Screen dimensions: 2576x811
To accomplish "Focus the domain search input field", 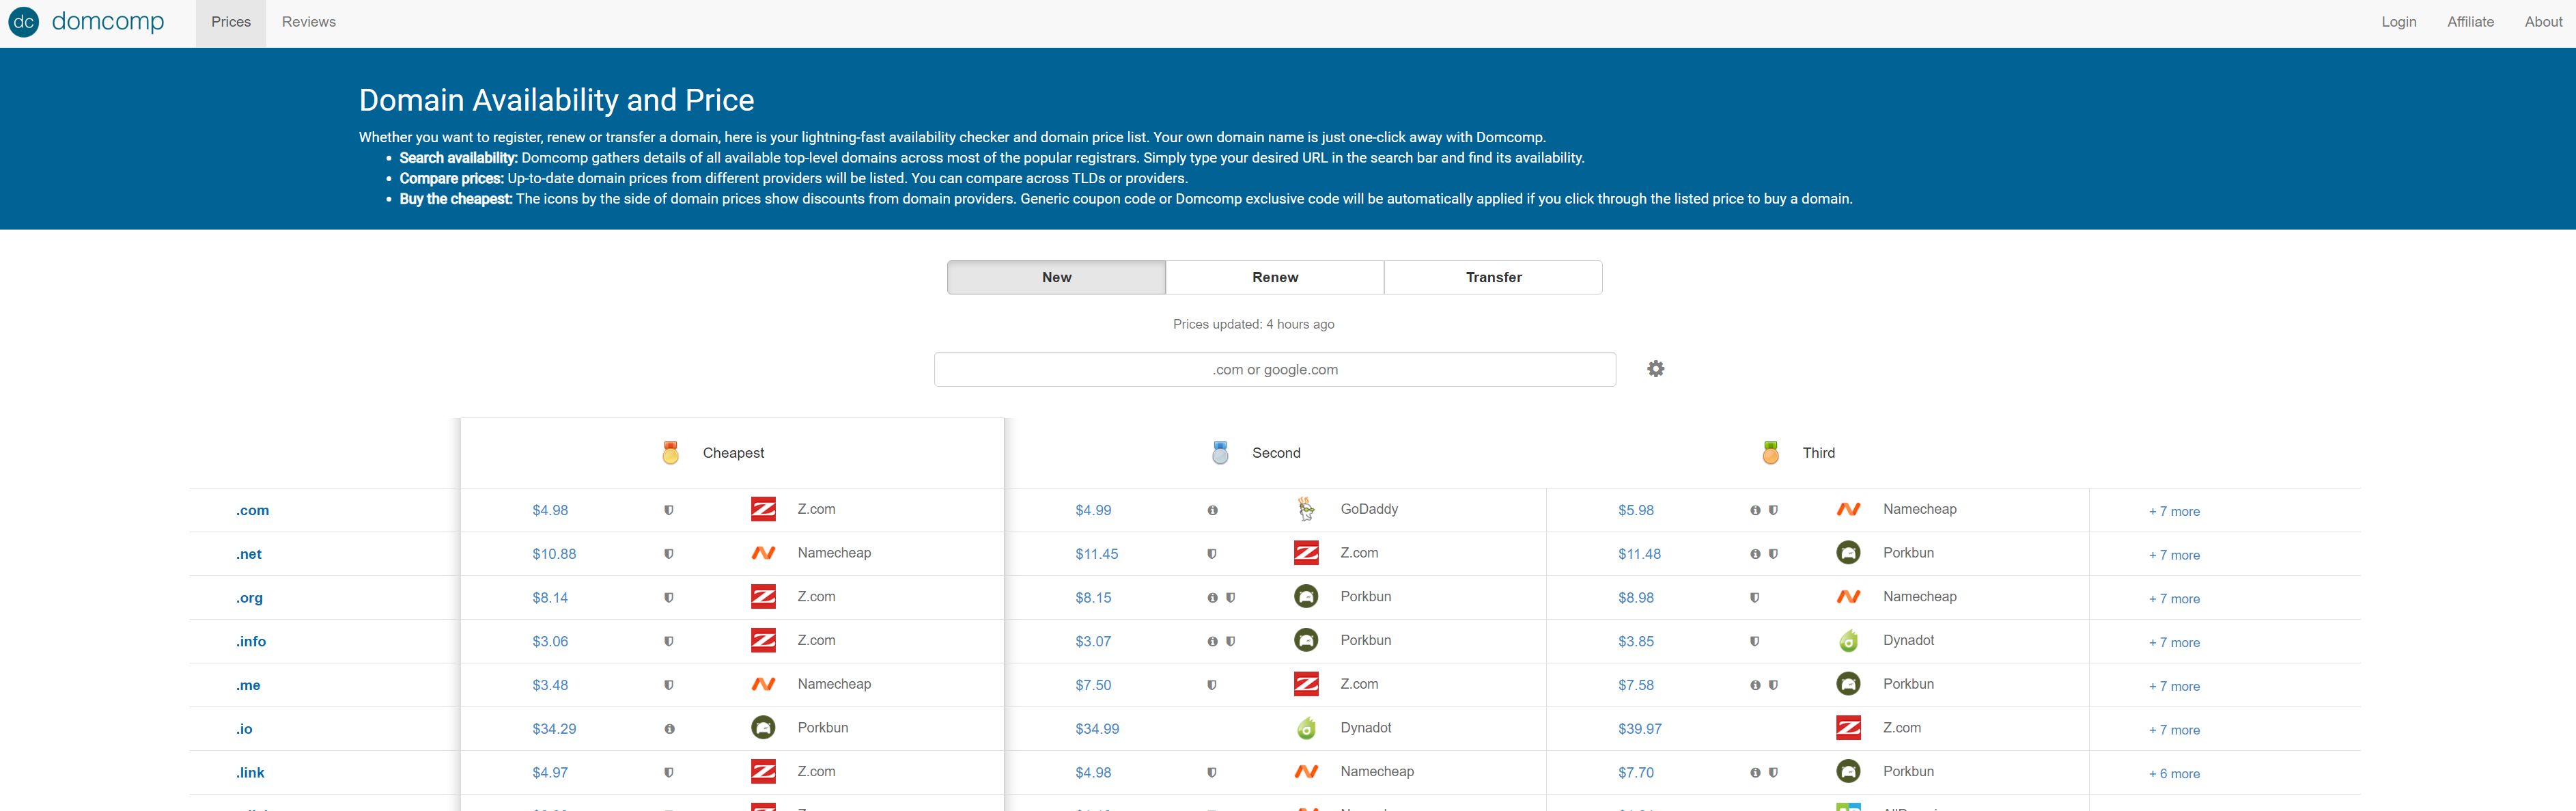I will click(x=1275, y=369).
